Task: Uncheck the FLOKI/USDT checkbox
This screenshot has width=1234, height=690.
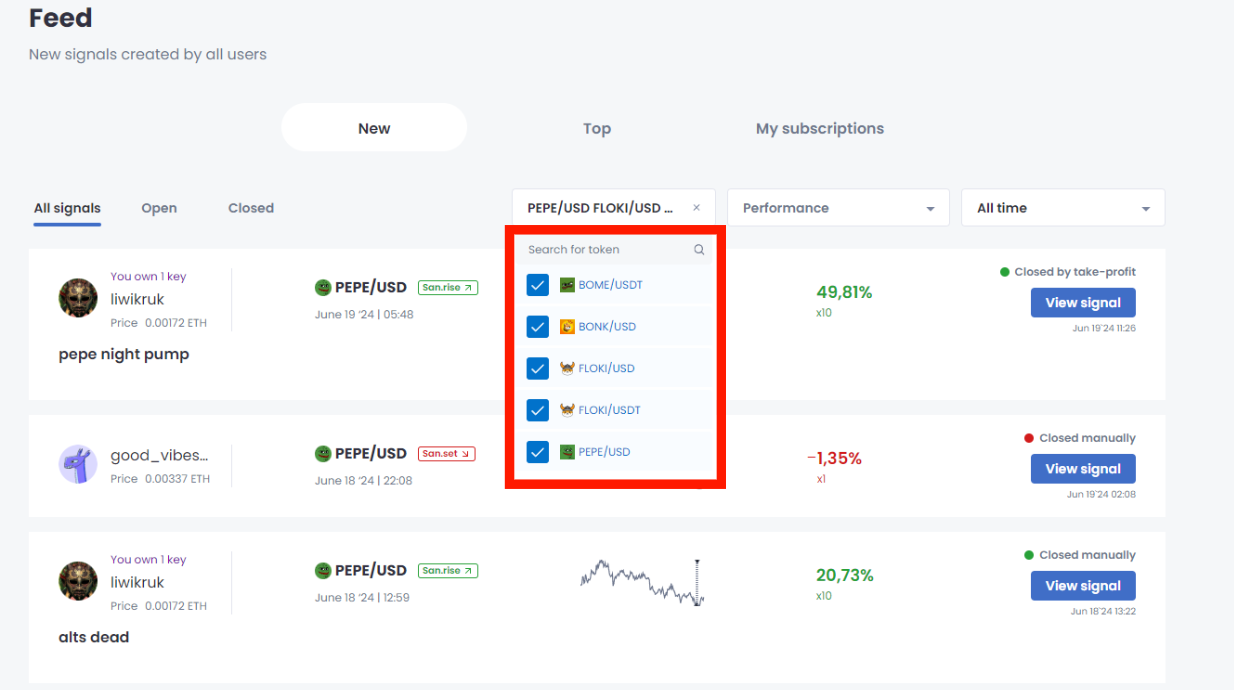Action: tap(538, 410)
